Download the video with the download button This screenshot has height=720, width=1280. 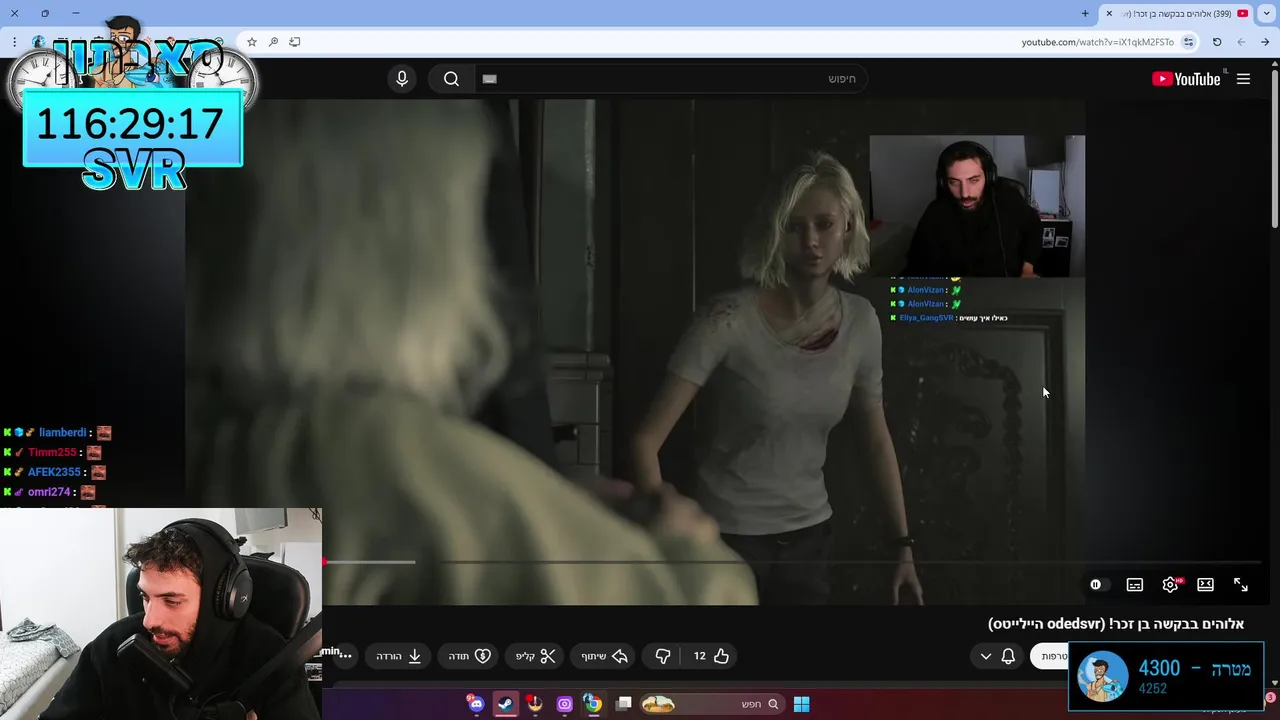coord(399,656)
